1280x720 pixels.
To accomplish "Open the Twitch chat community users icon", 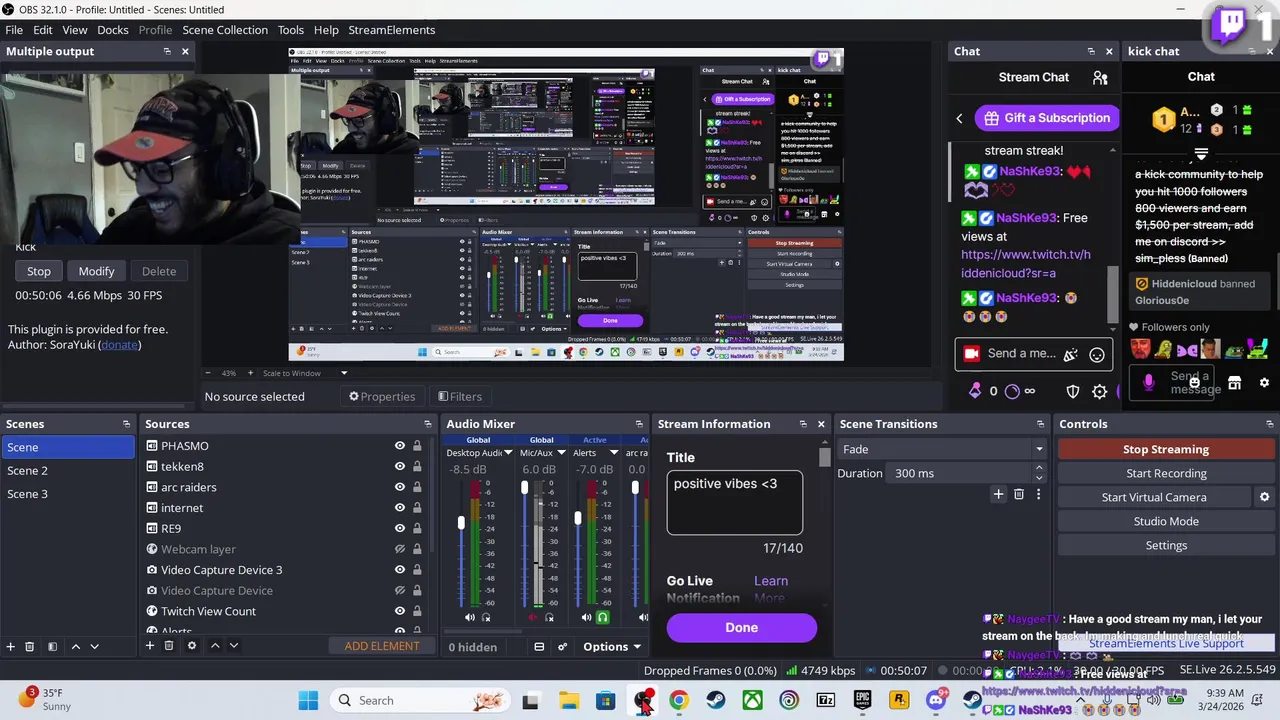I will 1100,78.
